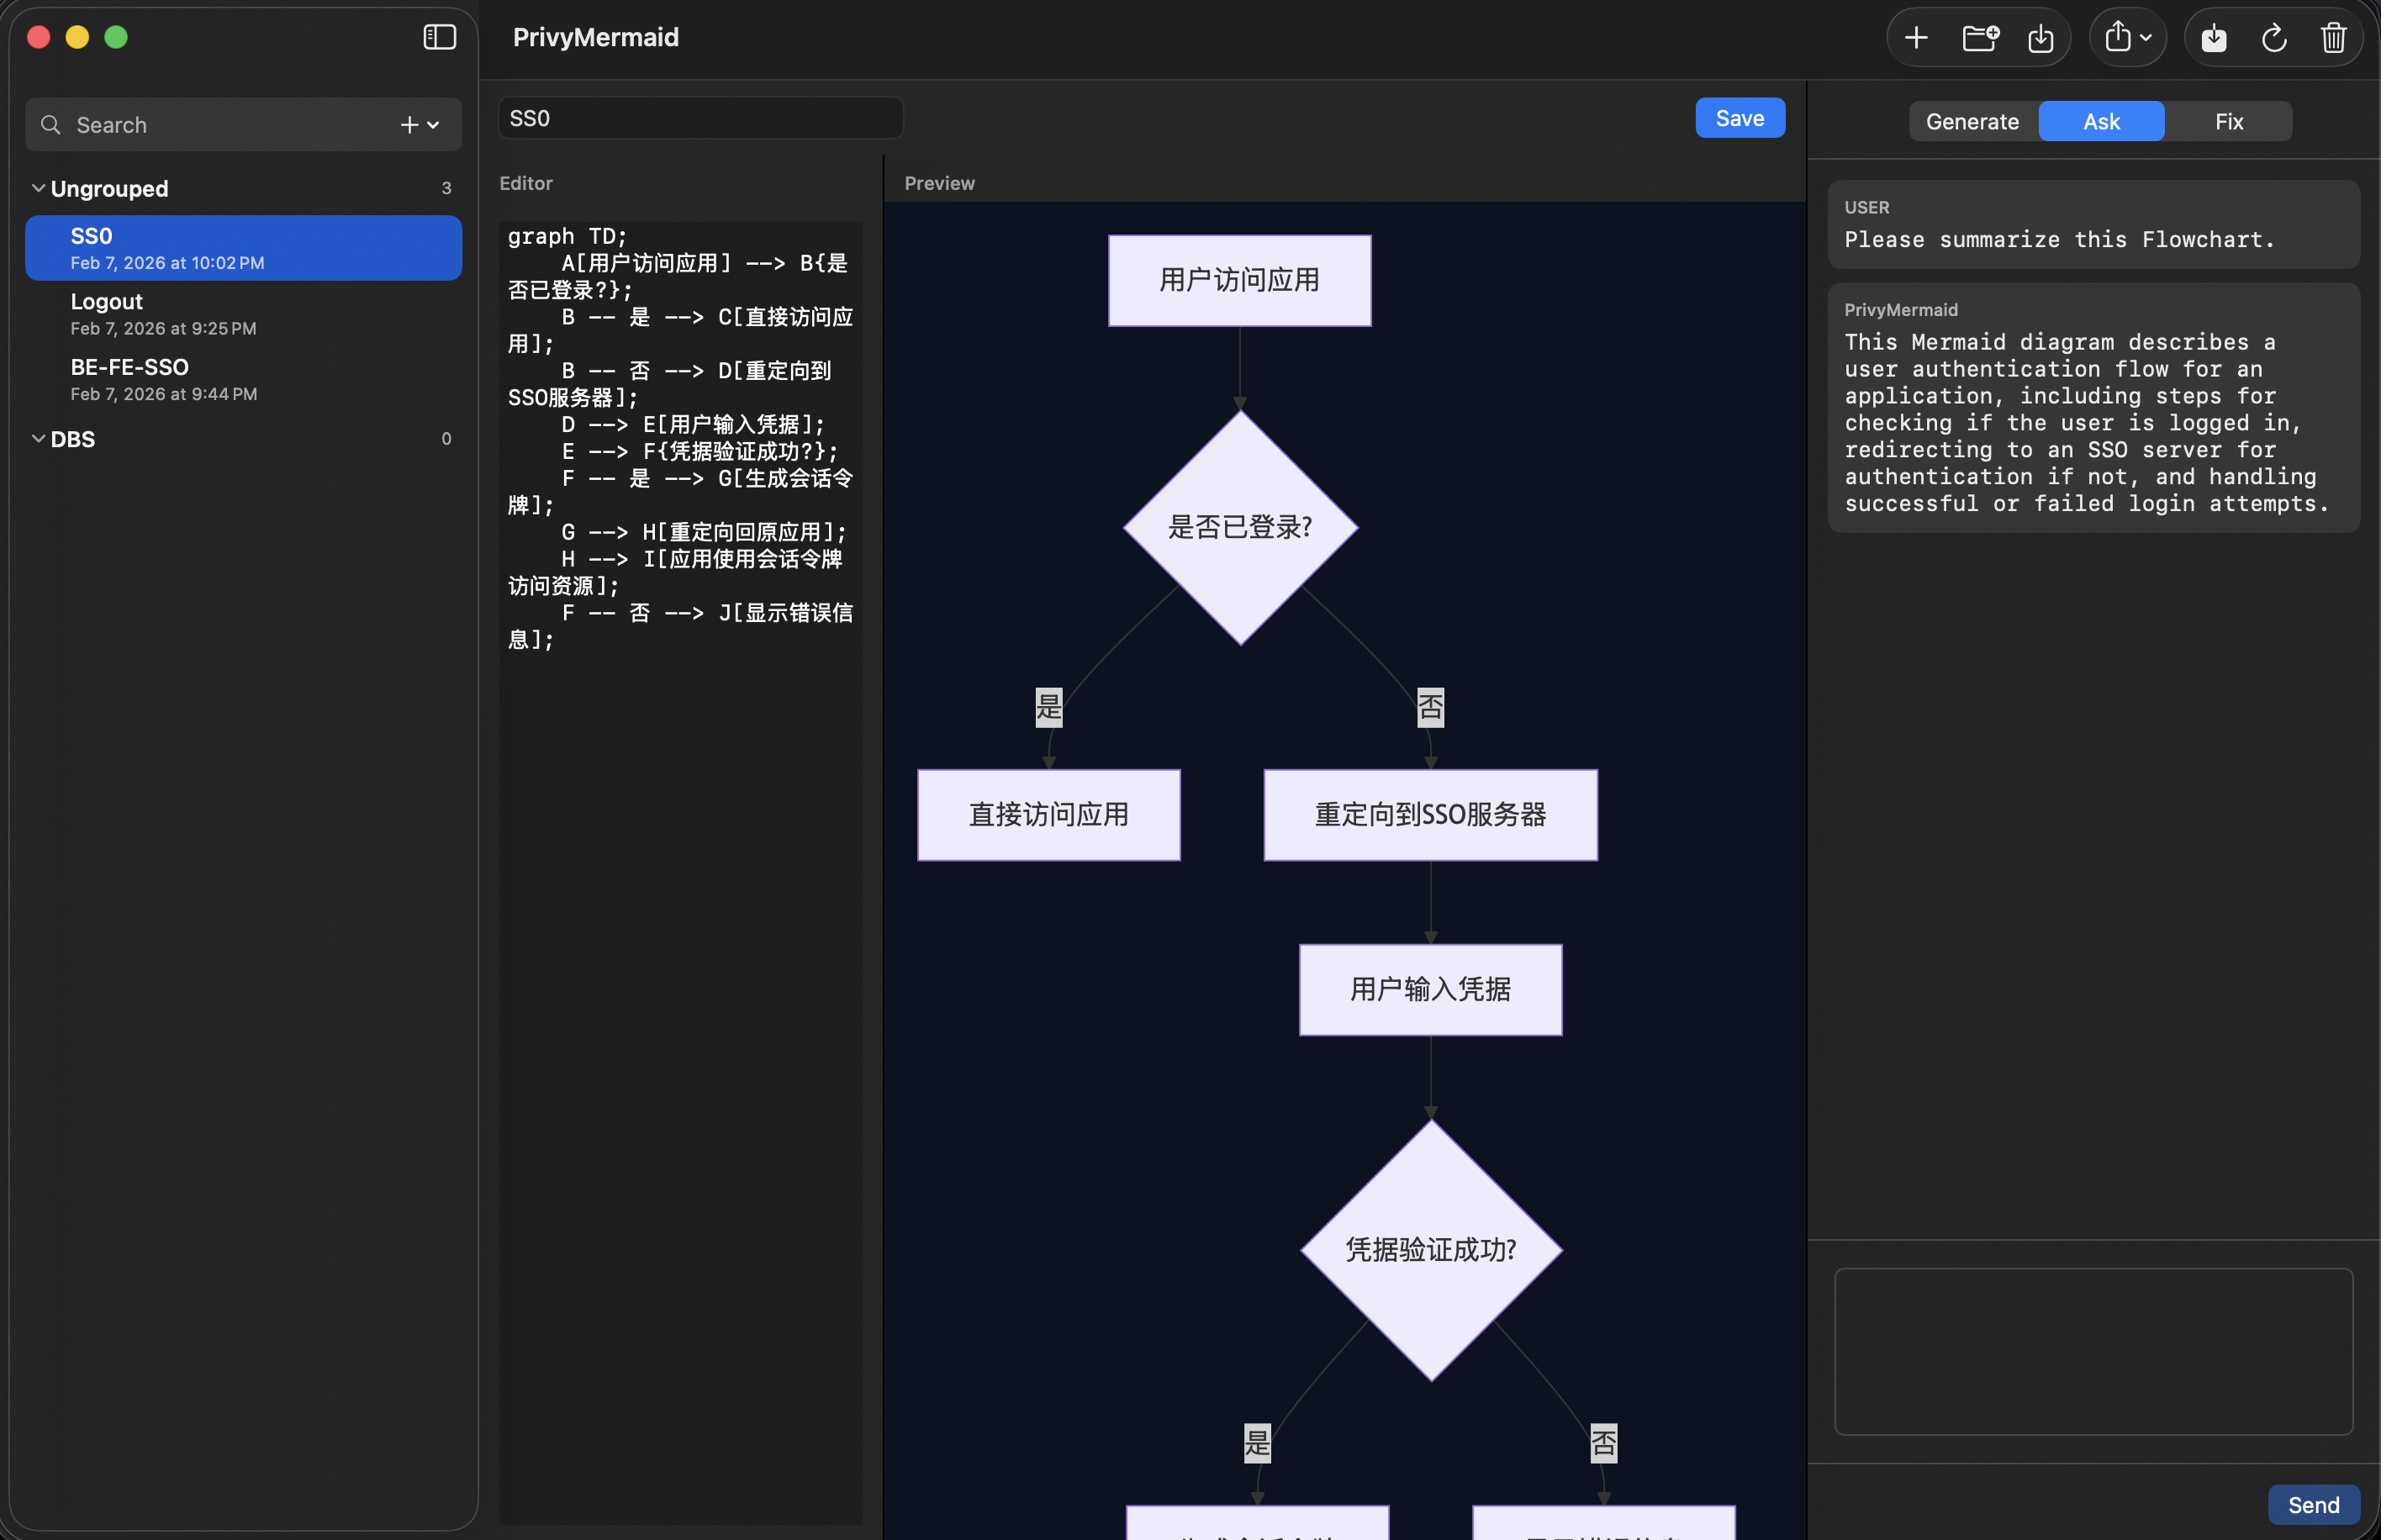The image size is (2381, 1540).
Task: Switch to the Fix mode
Action: (x=2228, y=121)
